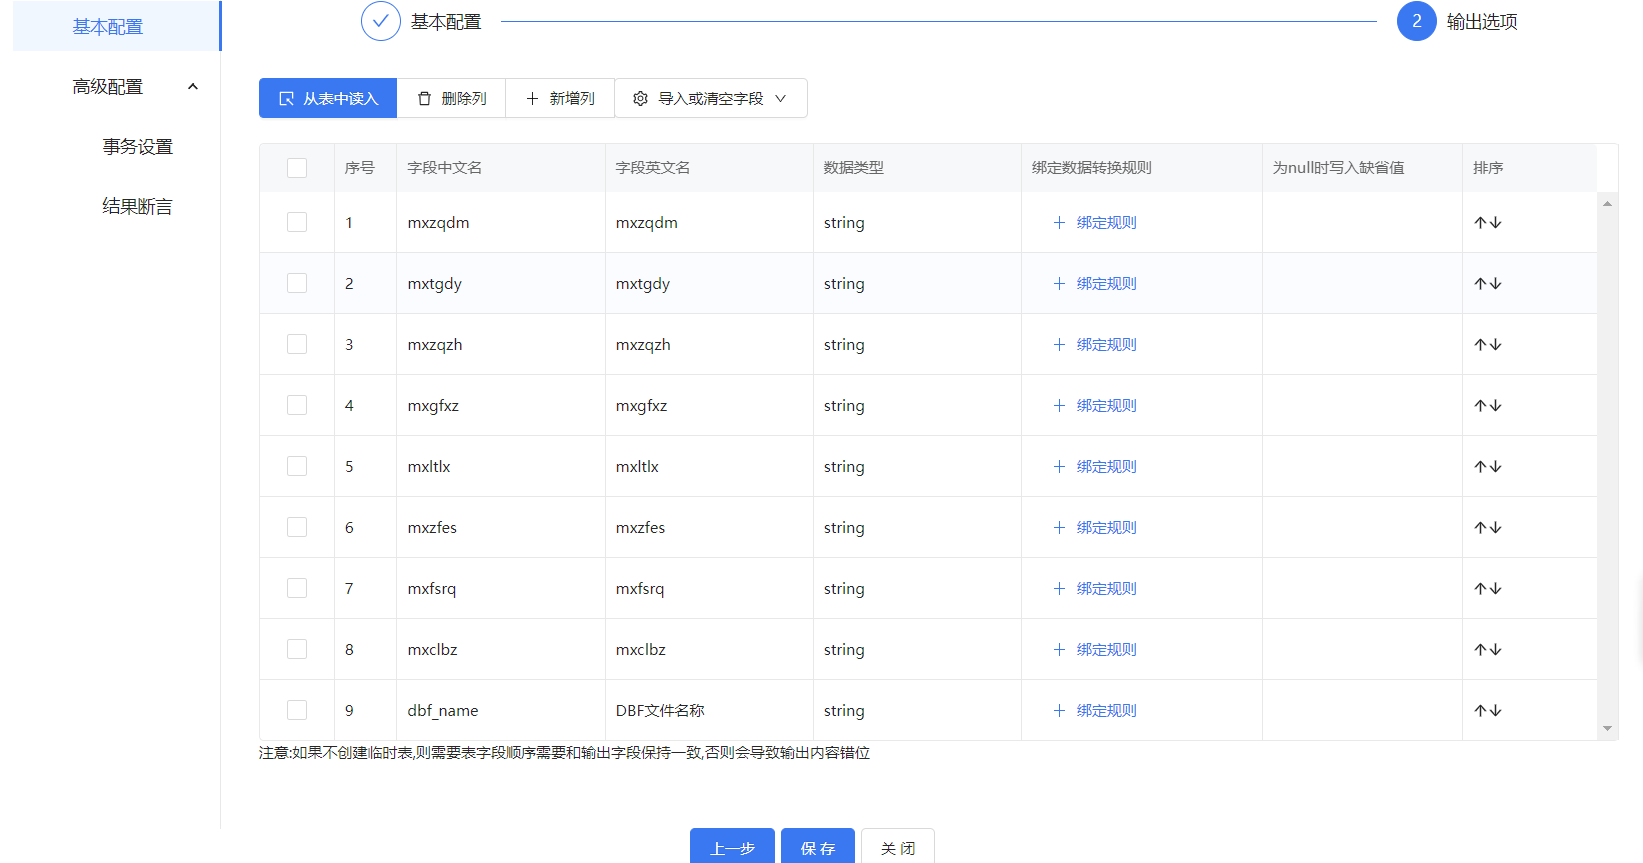Click the 从表中读入 import icon button
The image size is (1643, 863).
pyautogui.click(x=287, y=99)
